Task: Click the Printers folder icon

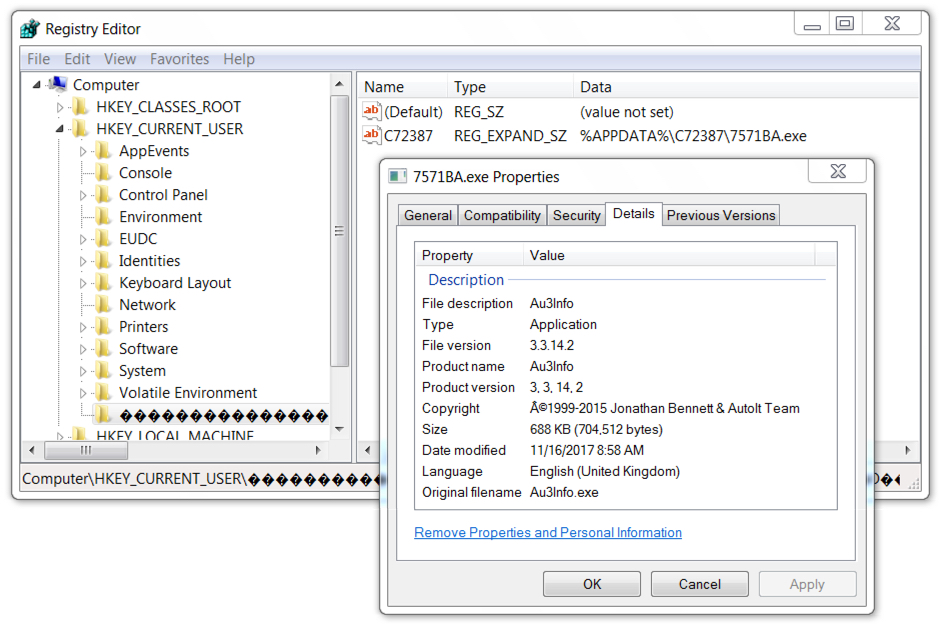Action: [x=103, y=327]
